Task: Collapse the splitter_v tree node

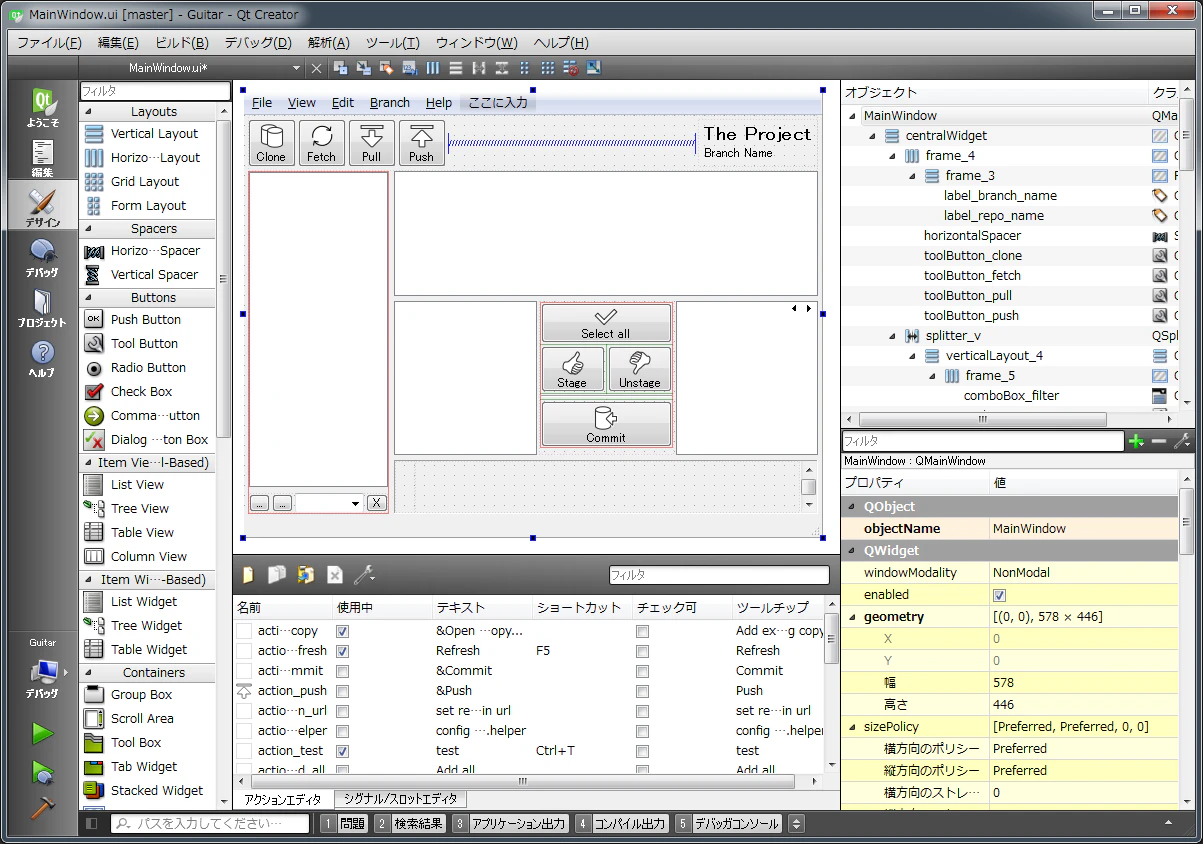Action: [893, 336]
